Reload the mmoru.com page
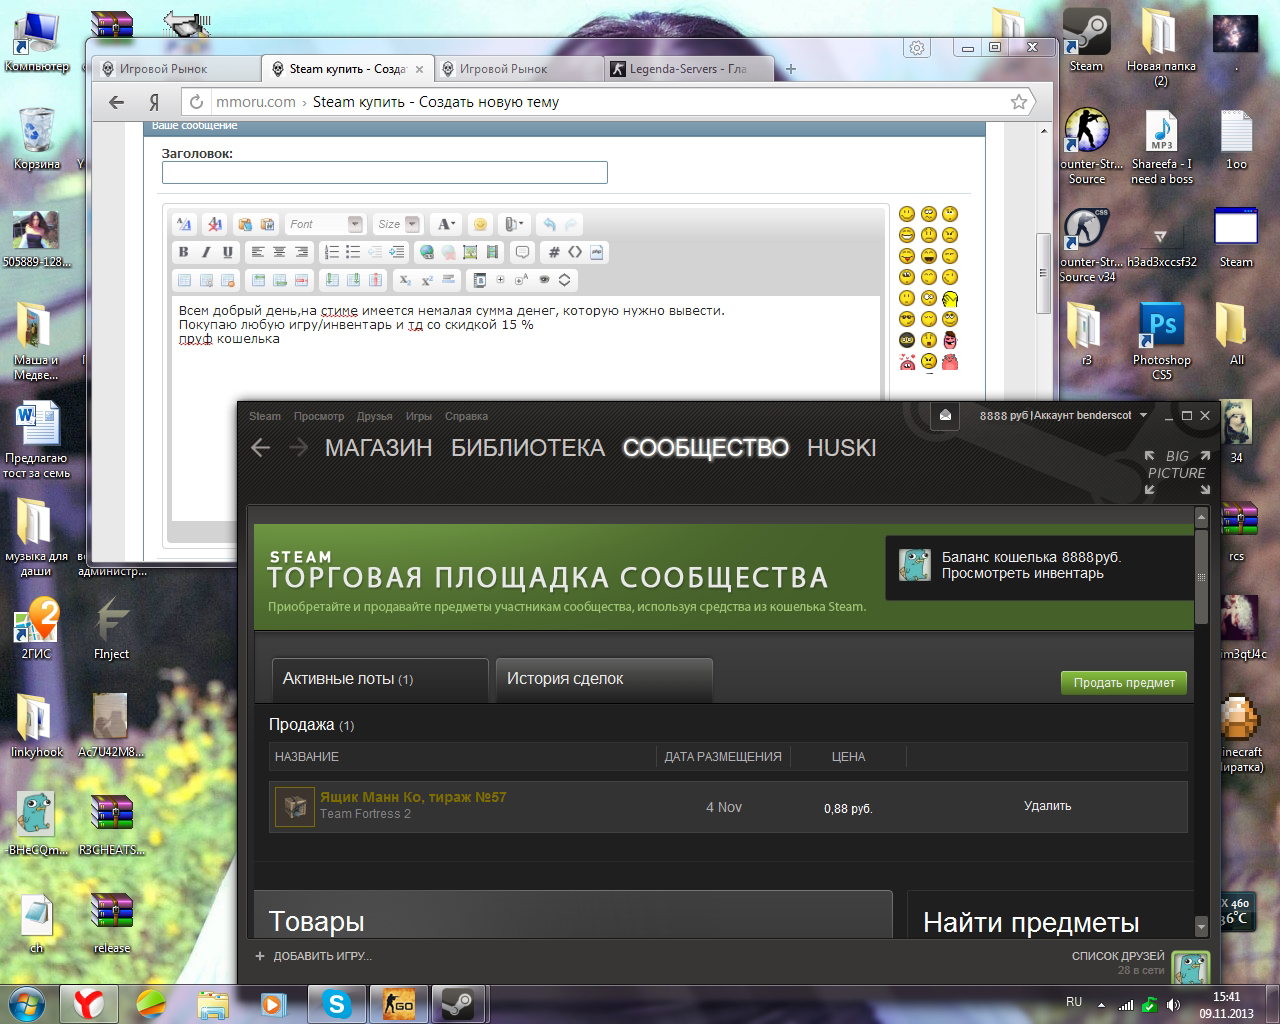 pos(196,102)
